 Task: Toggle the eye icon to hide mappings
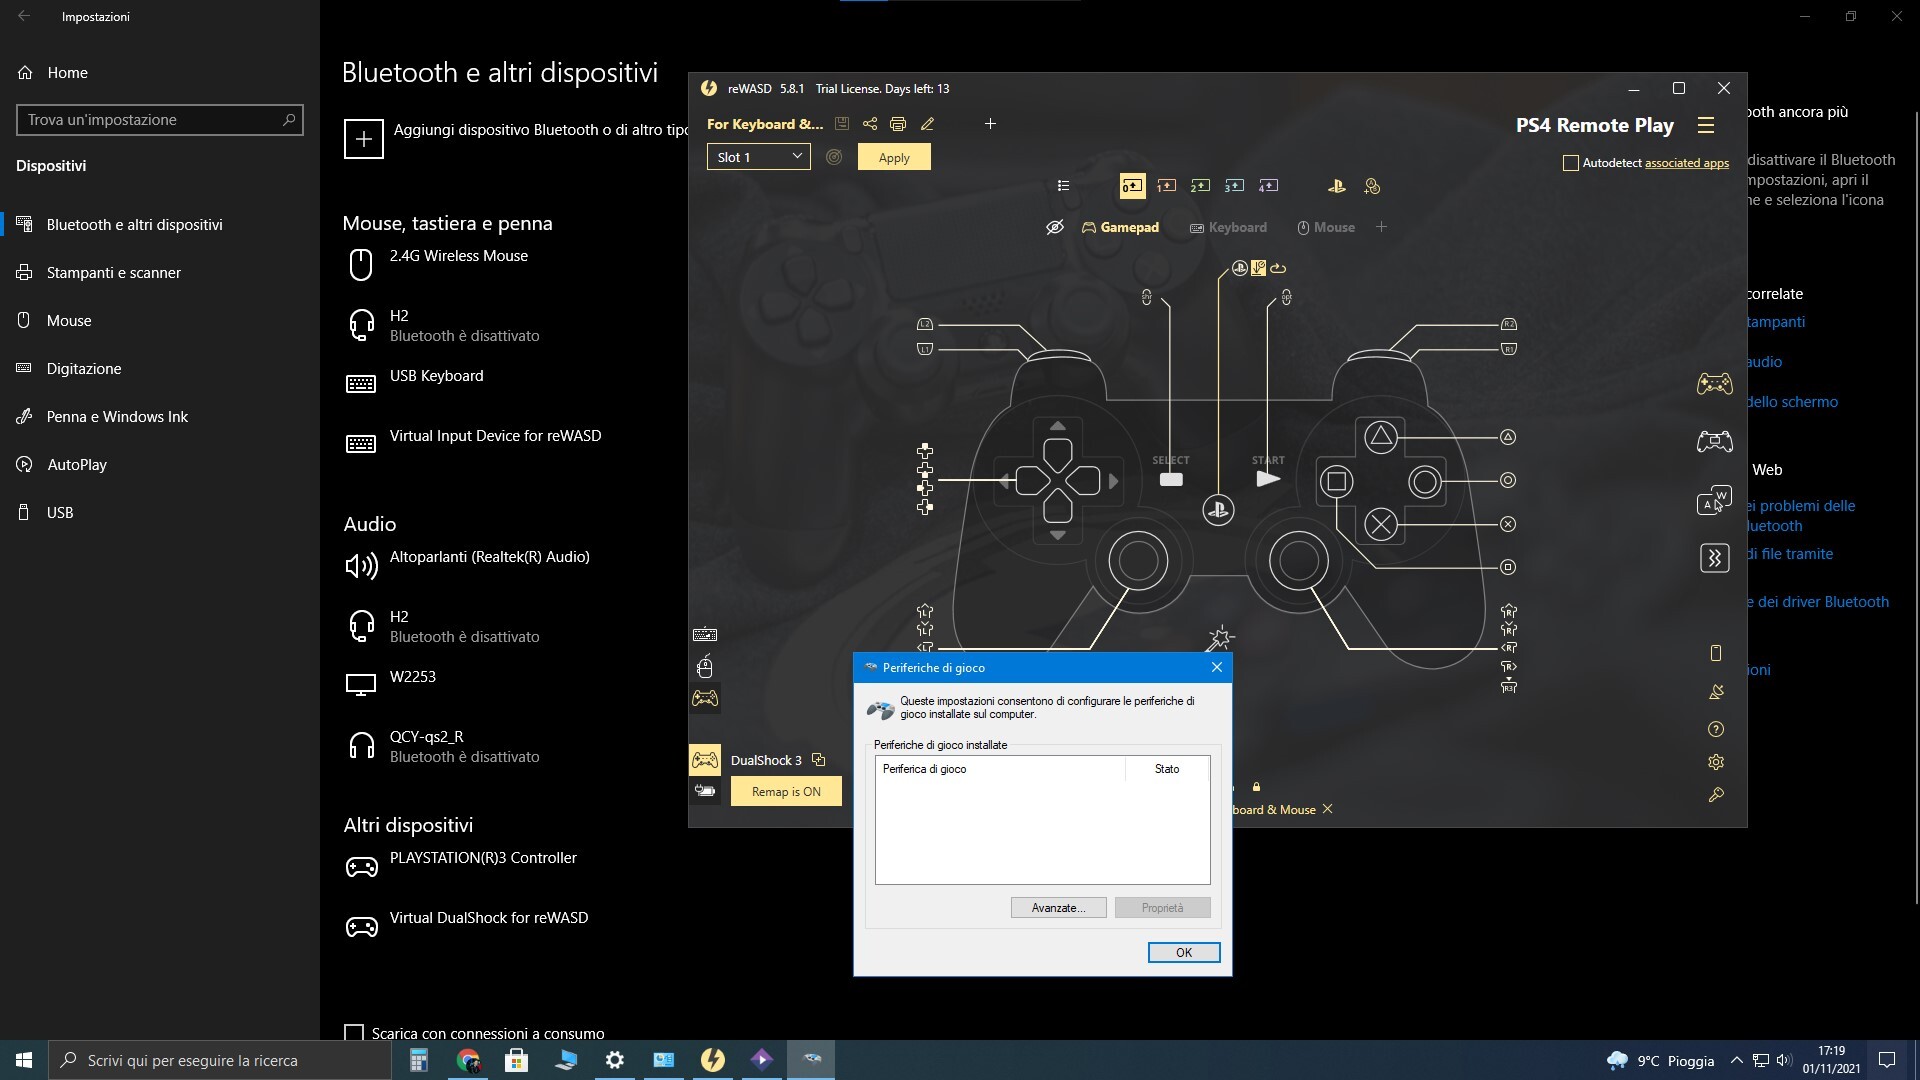click(x=1054, y=228)
